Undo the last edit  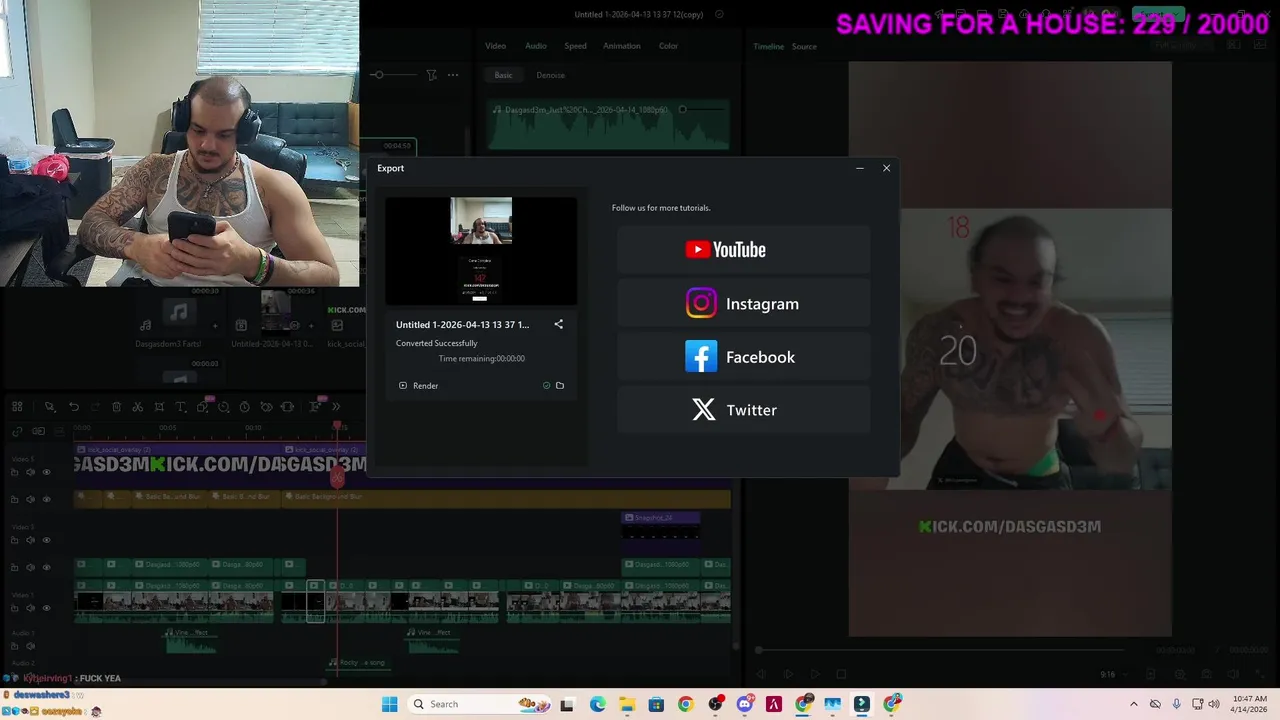click(x=74, y=407)
